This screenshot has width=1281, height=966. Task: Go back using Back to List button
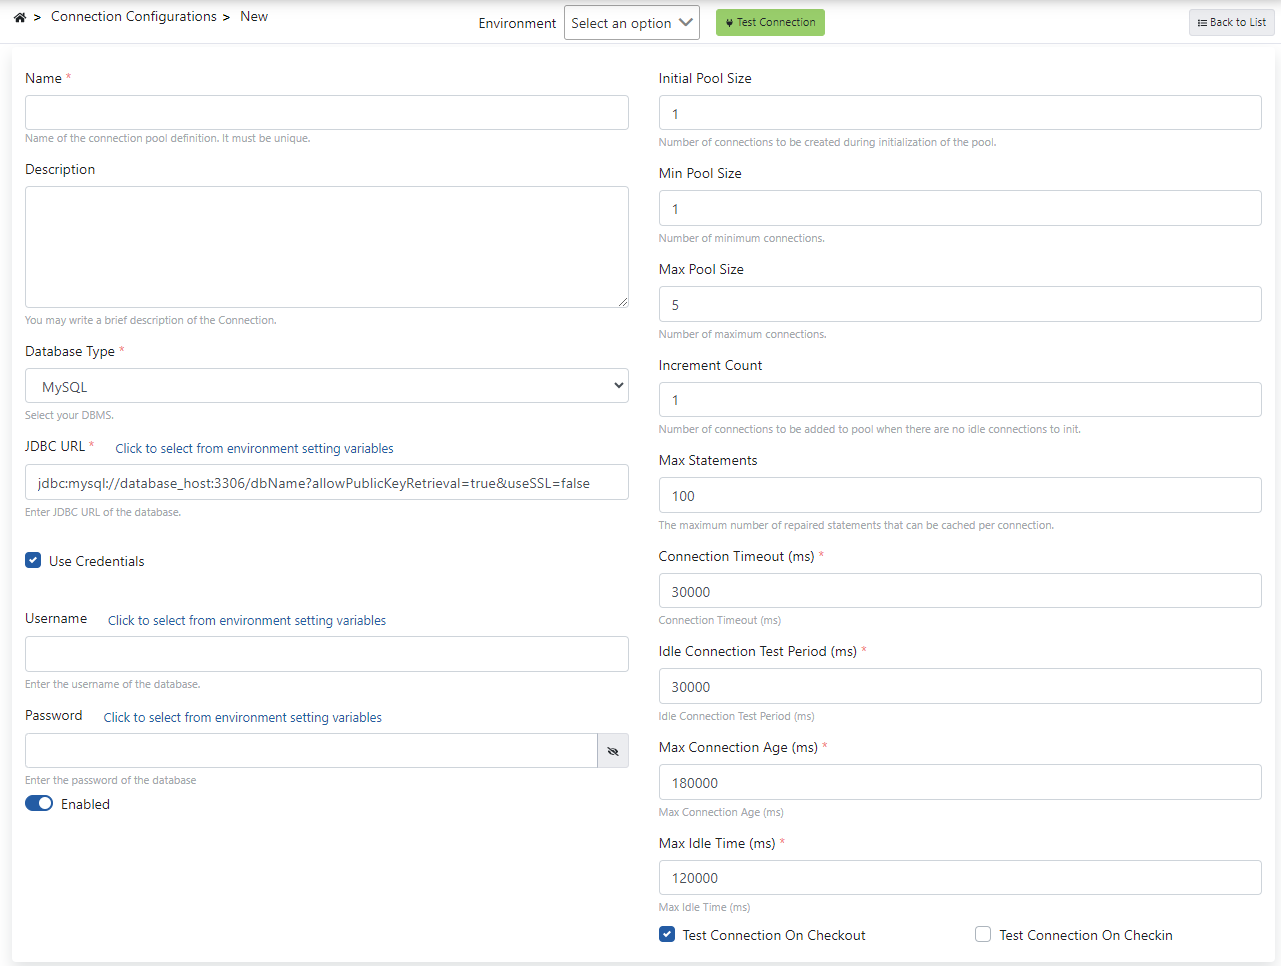point(1231,22)
